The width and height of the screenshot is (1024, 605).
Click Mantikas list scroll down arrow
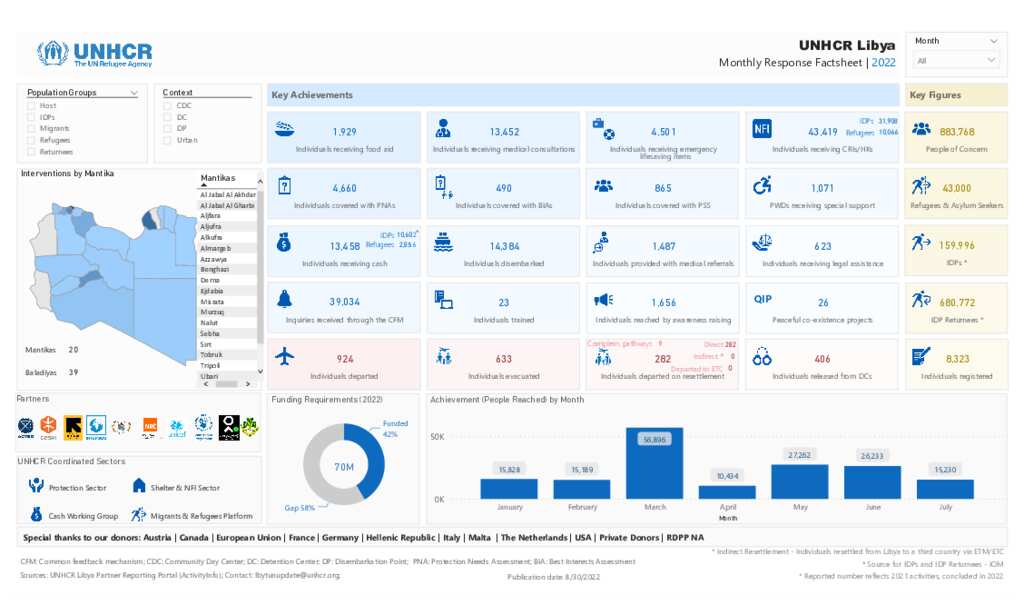260,372
